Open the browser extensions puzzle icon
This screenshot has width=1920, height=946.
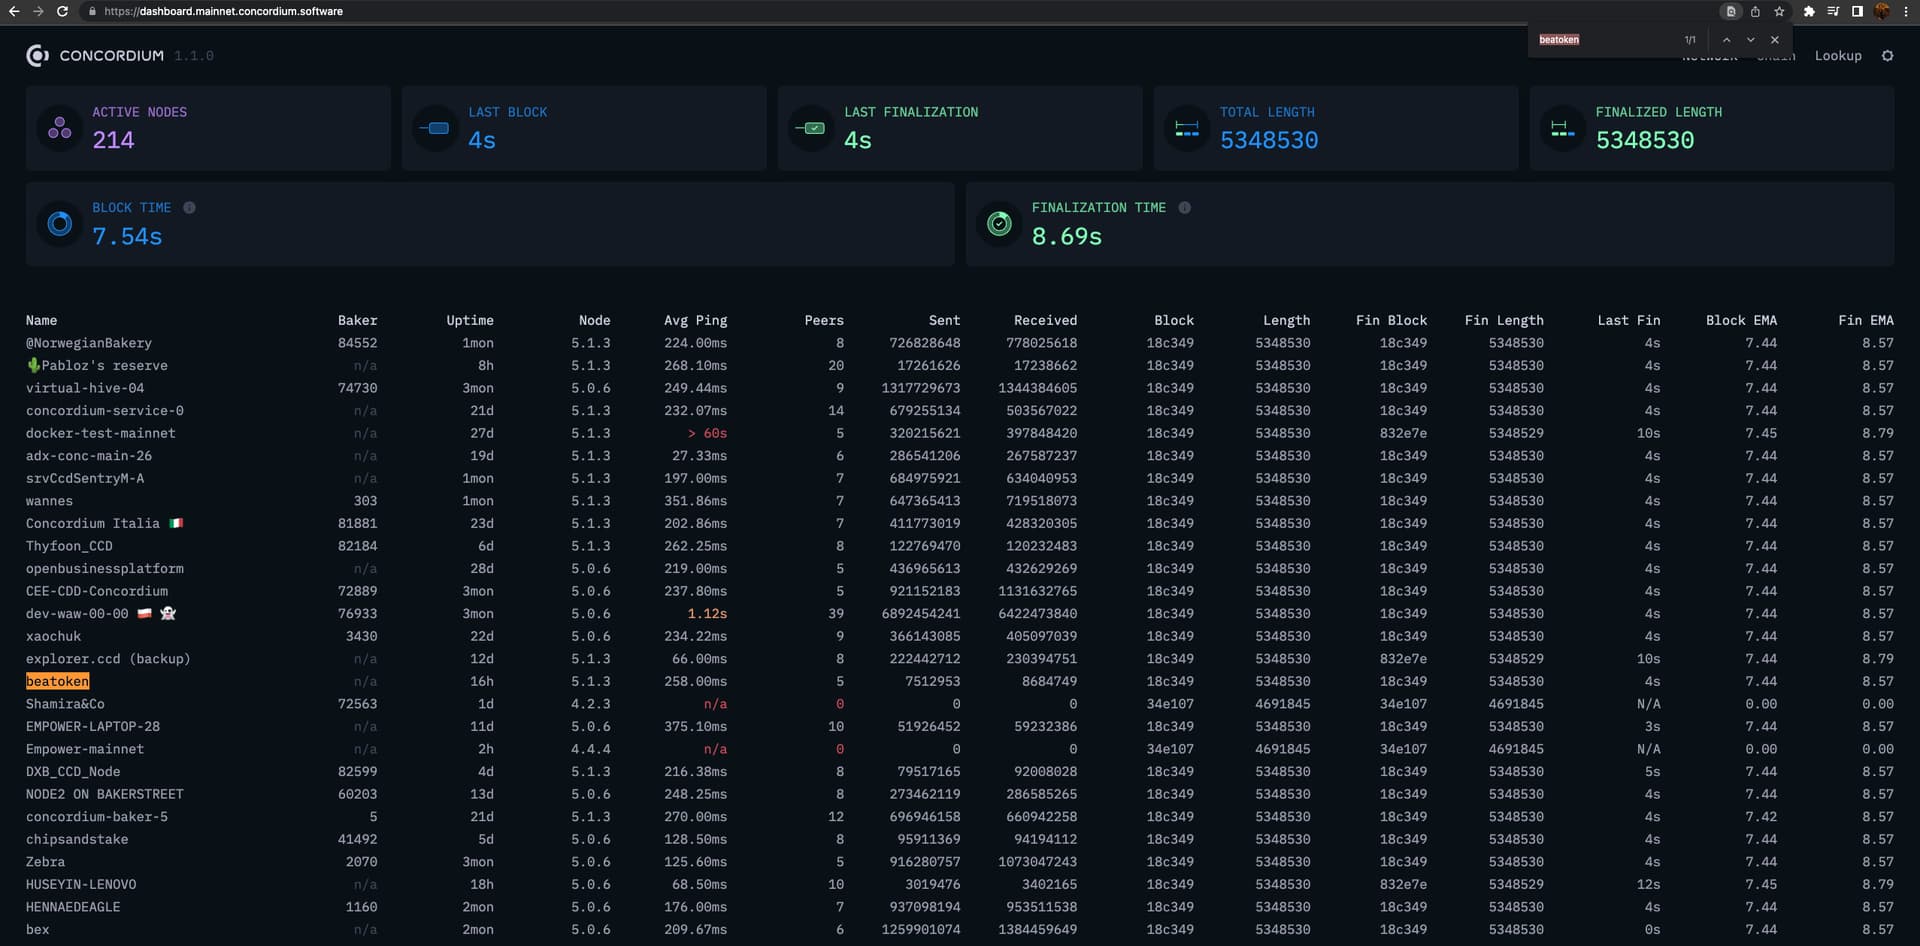pyautogui.click(x=1809, y=11)
